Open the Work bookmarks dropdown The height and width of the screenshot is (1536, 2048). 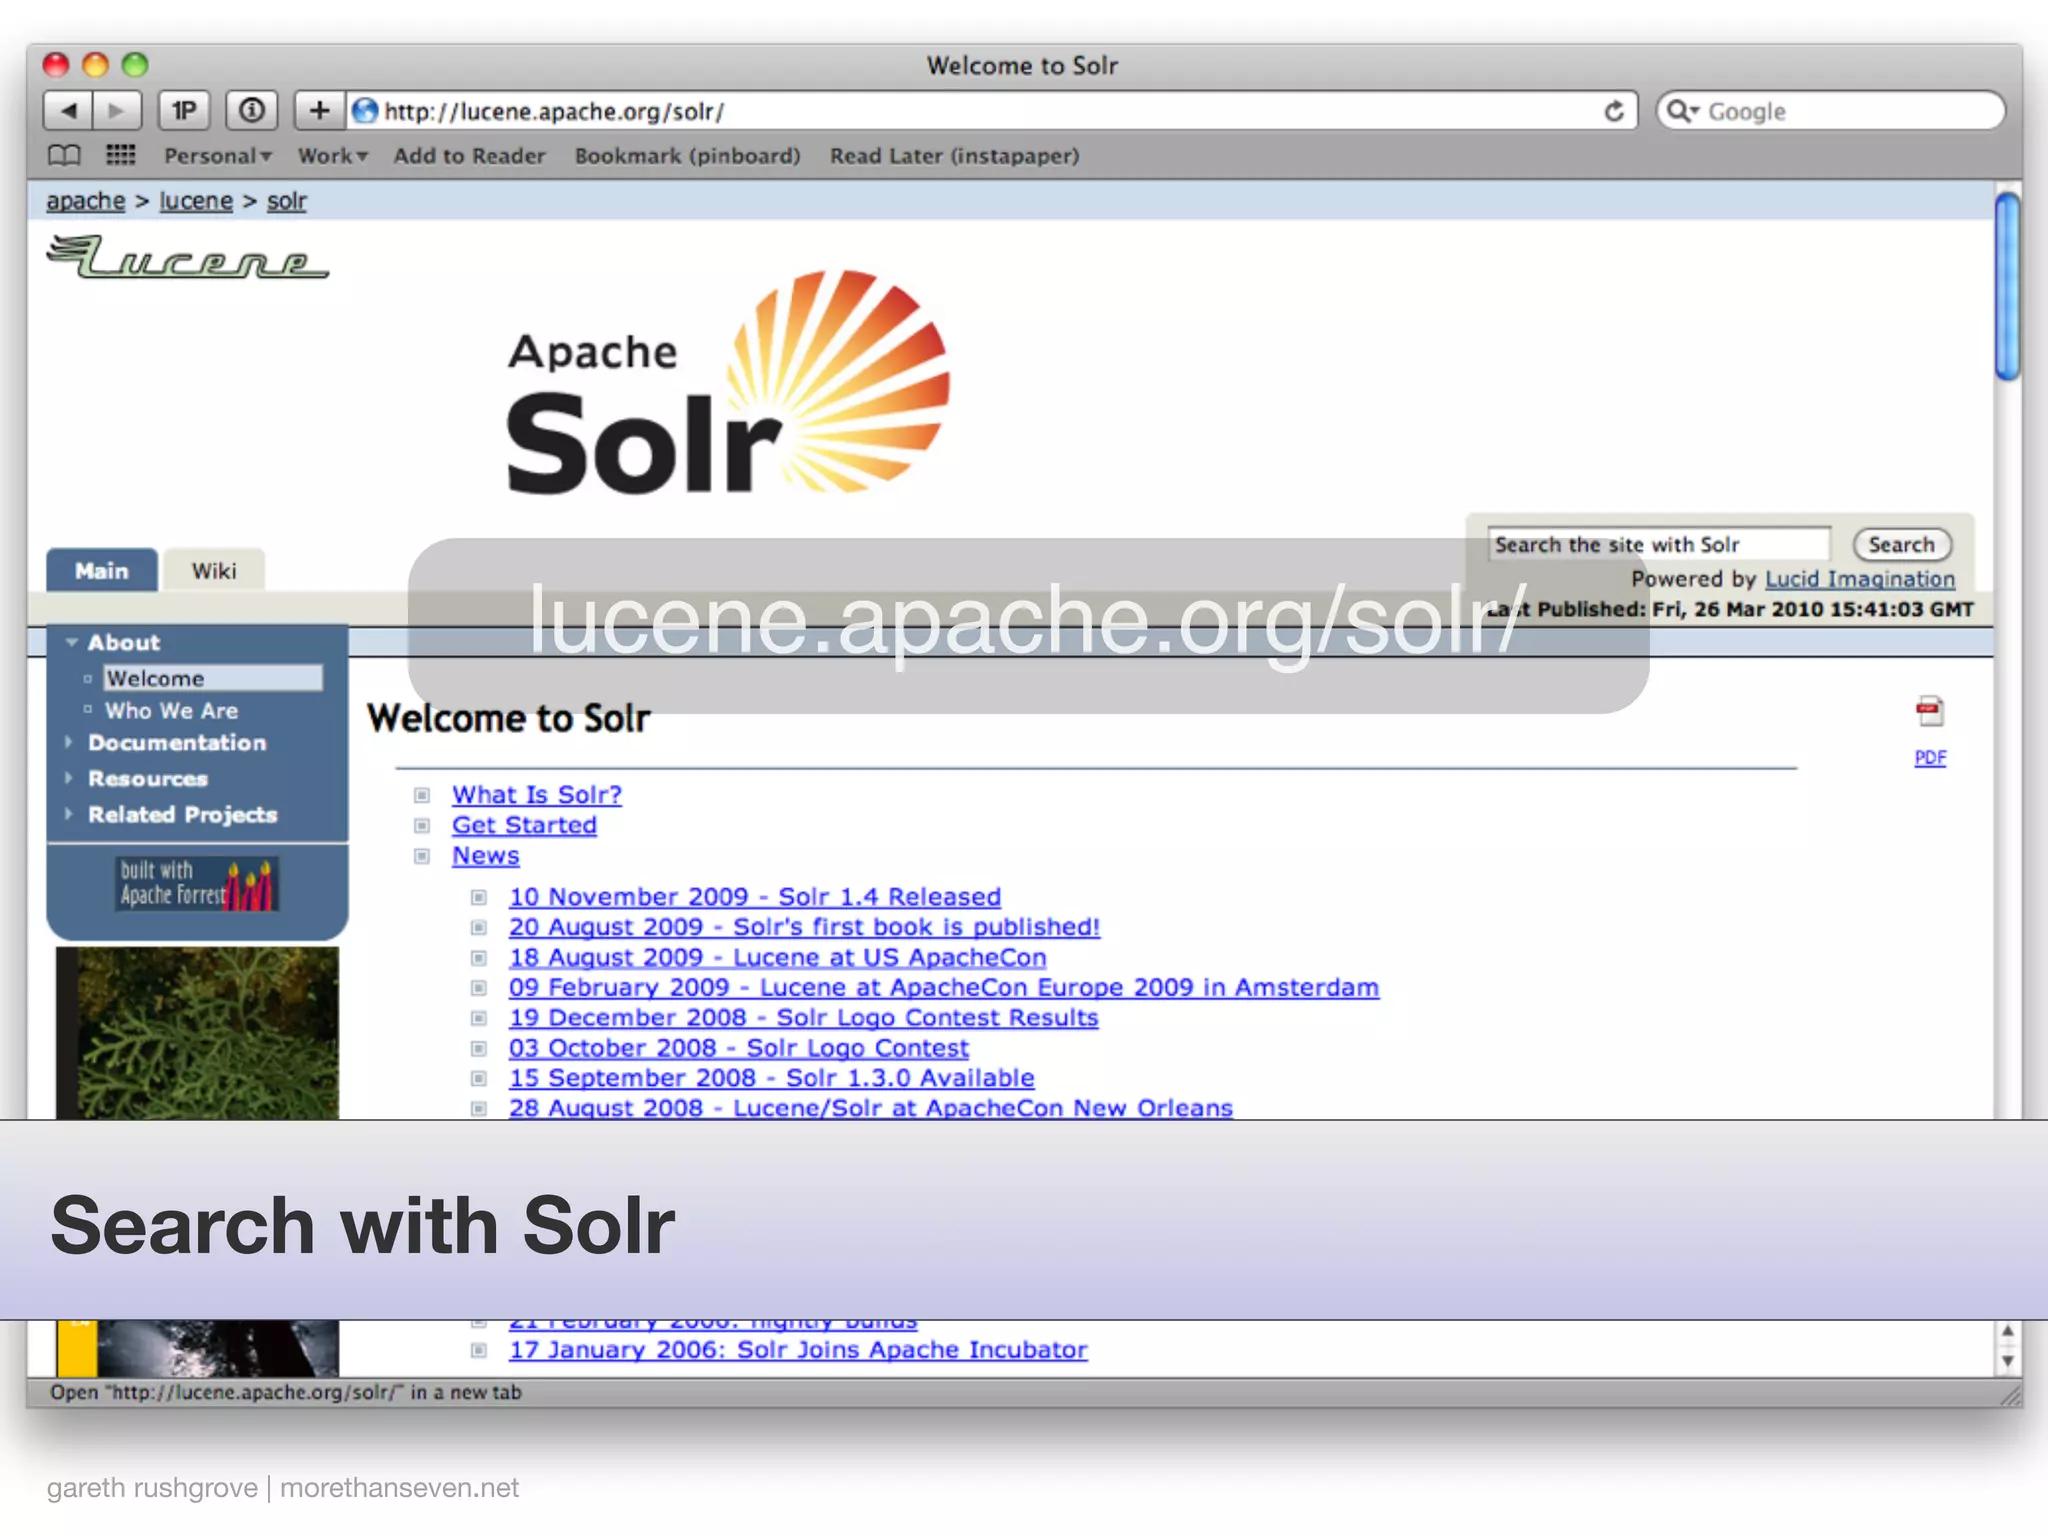pos(333,156)
